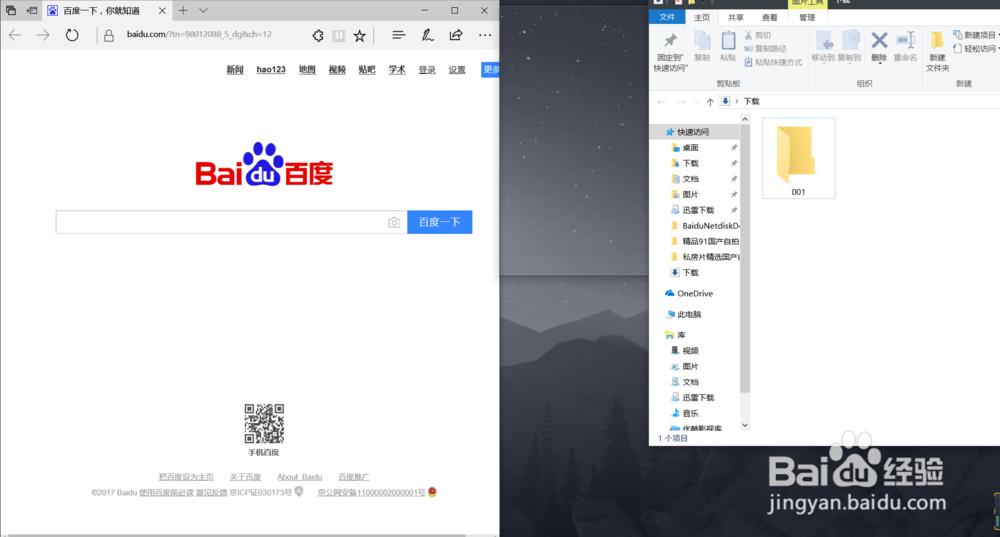
Task: Click 重命名 ribbon icon in Explorer
Action: click(905, 46)
